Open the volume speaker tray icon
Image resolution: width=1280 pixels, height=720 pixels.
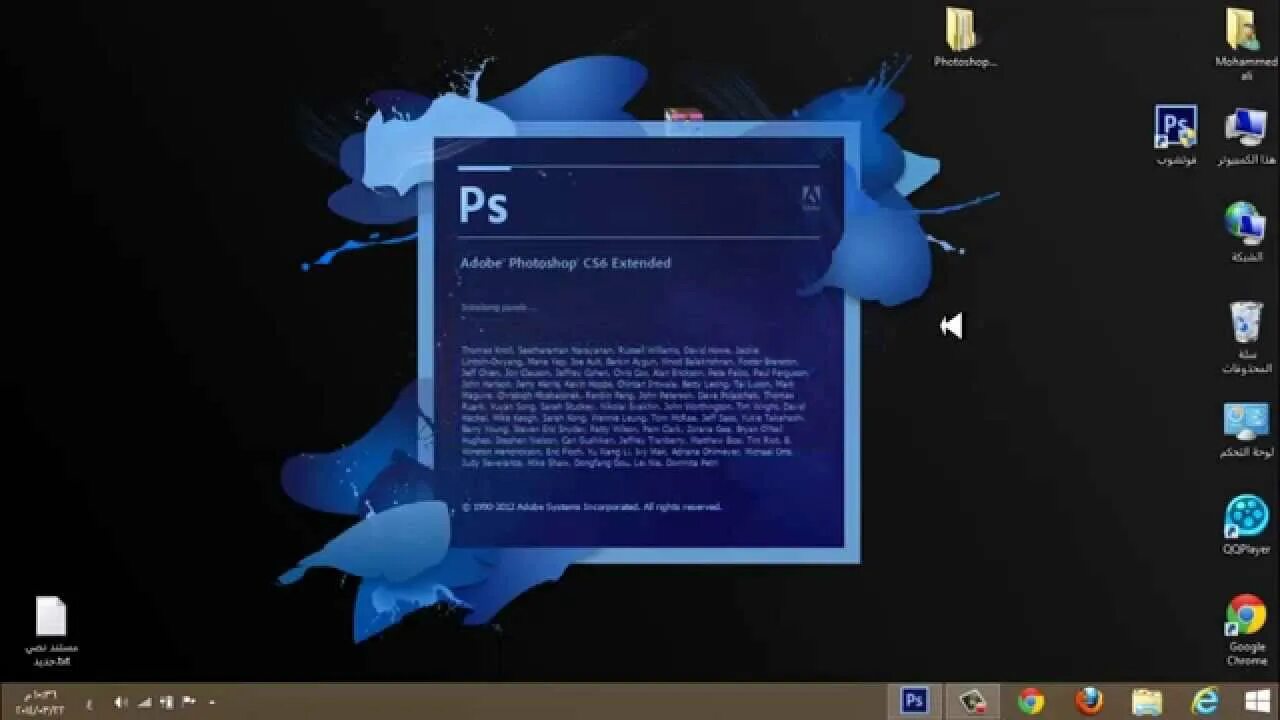coord(121,702)
